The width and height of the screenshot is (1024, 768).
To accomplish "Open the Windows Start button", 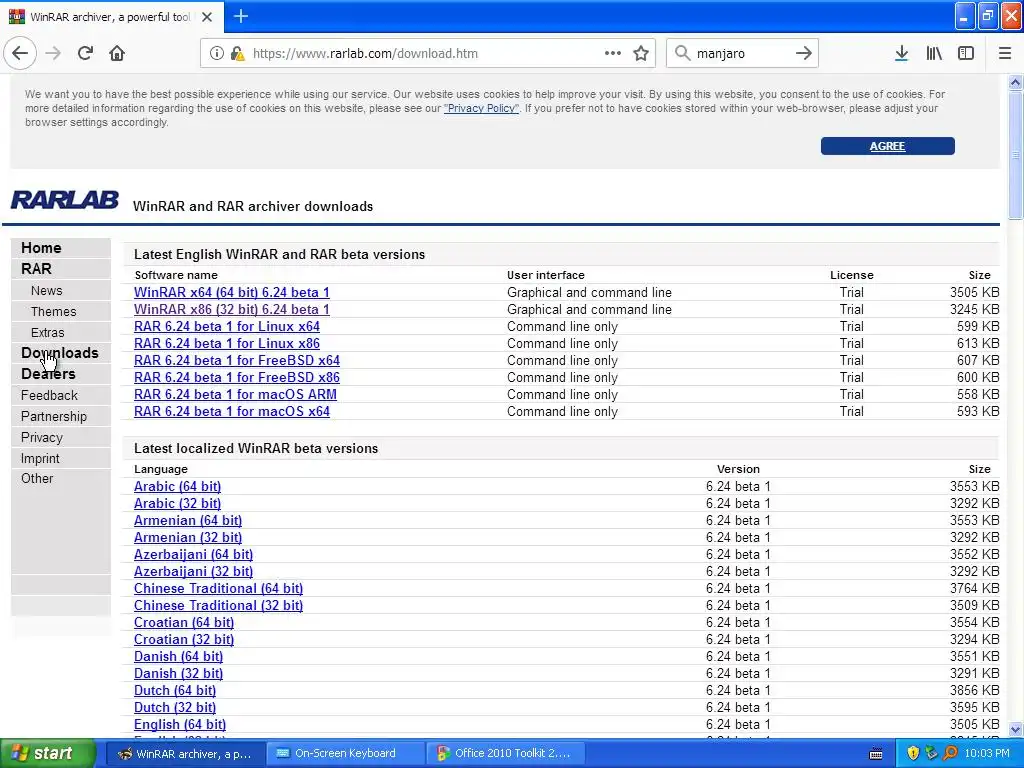I will [48, 753].
